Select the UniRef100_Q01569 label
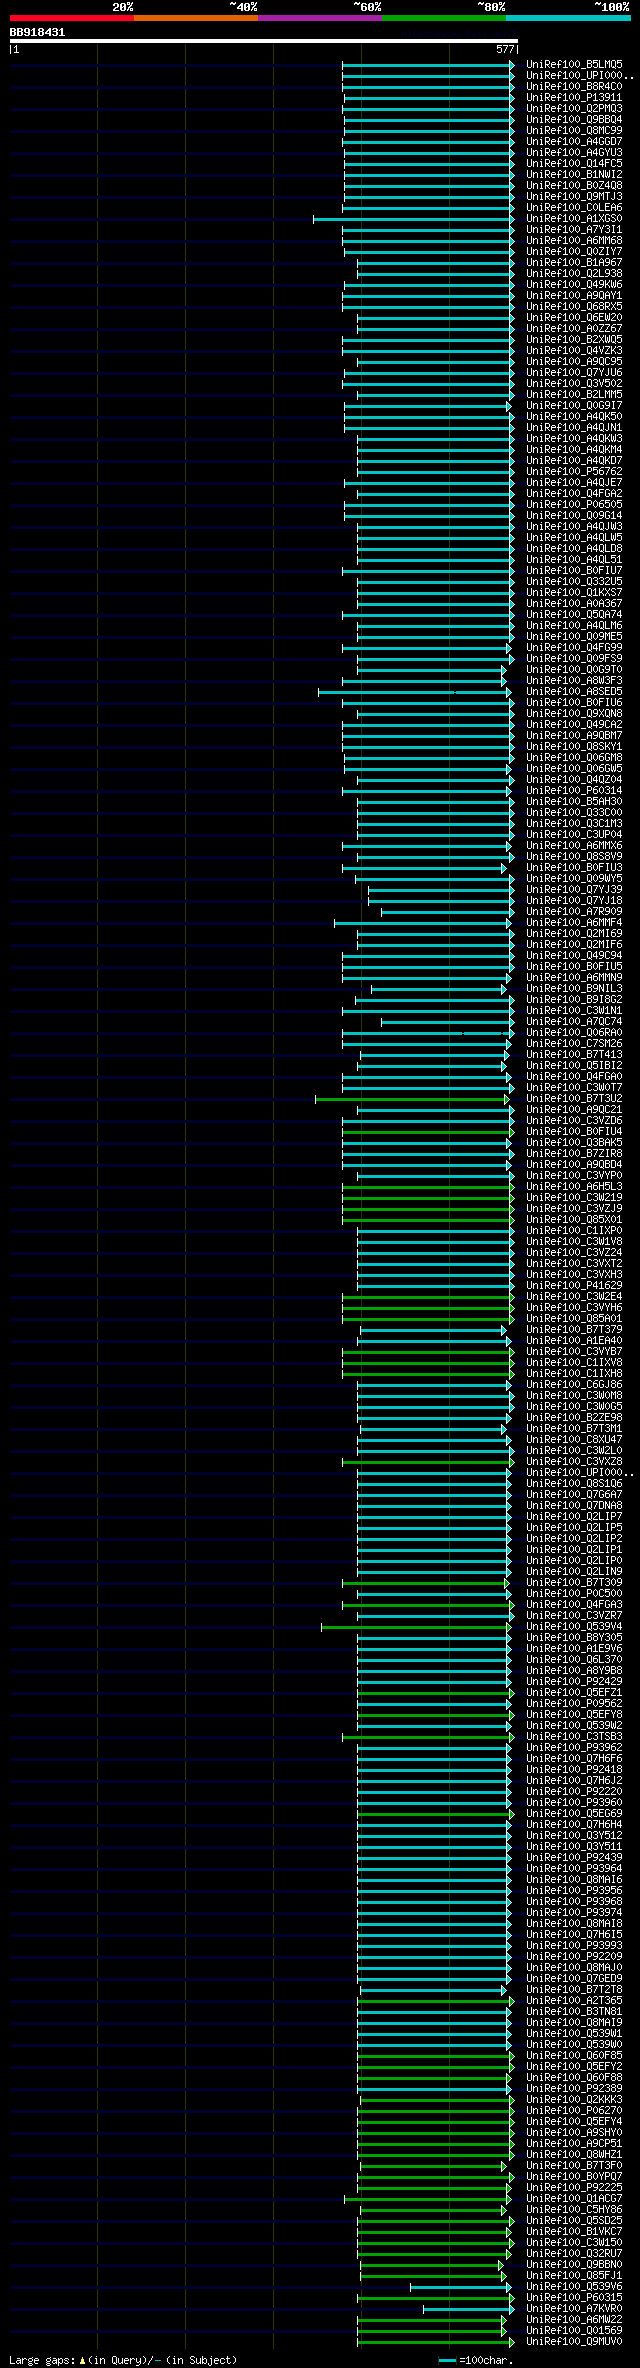 coord(574,2330)
